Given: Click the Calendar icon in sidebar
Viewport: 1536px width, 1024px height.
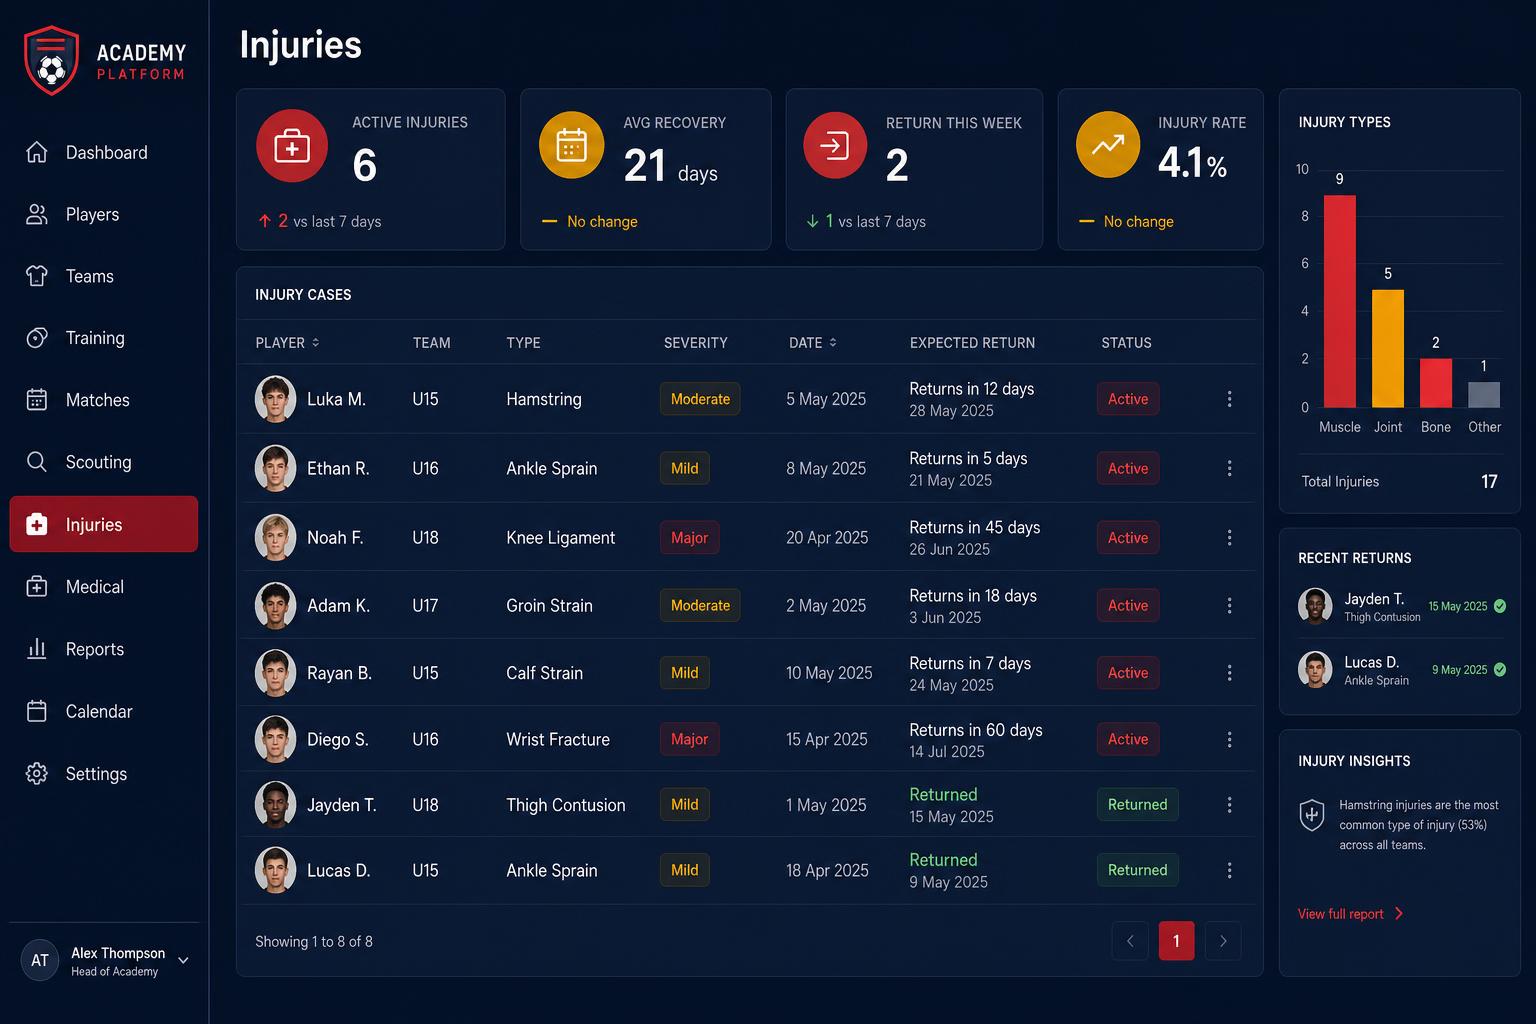Looking at the screenshot, I should pyautogui.click(x=37, y=711).
